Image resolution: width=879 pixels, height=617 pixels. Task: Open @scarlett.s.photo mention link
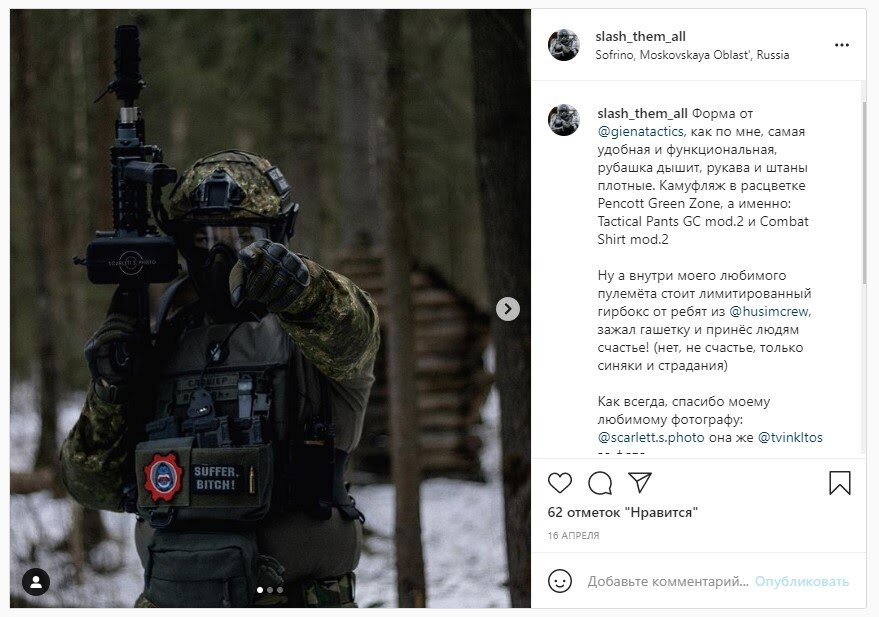(651, 438)
